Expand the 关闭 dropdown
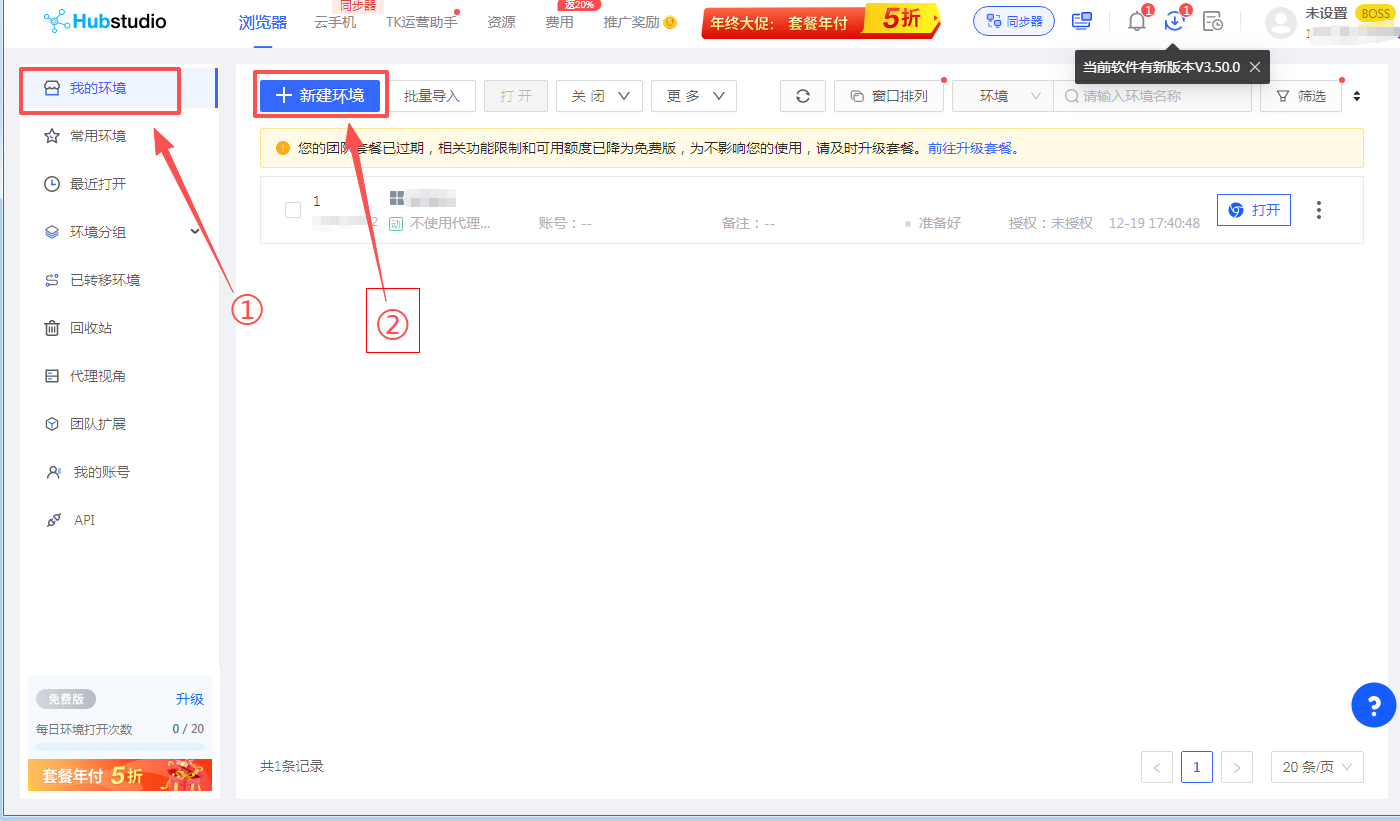This screenshot has width=1400, height=821. pyautogui.click(x=598, y=95)
